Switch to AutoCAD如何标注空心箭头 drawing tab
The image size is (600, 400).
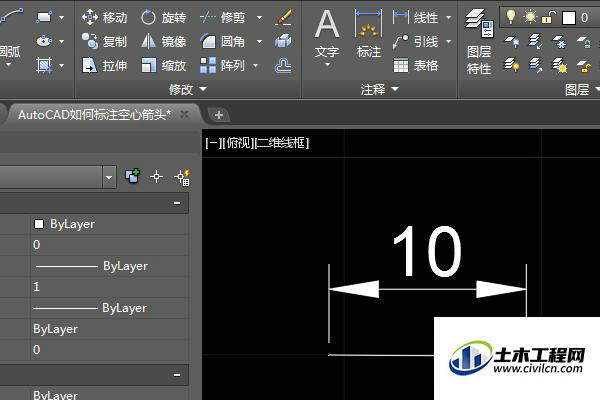pyautogui.click(x=94, y=114)
